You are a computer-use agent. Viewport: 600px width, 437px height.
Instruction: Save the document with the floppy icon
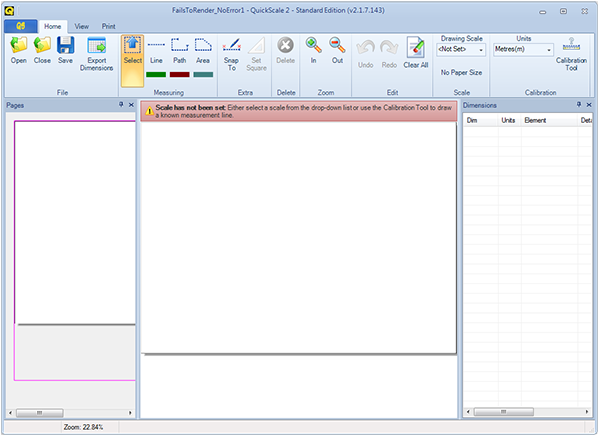[x=65, y=50]
